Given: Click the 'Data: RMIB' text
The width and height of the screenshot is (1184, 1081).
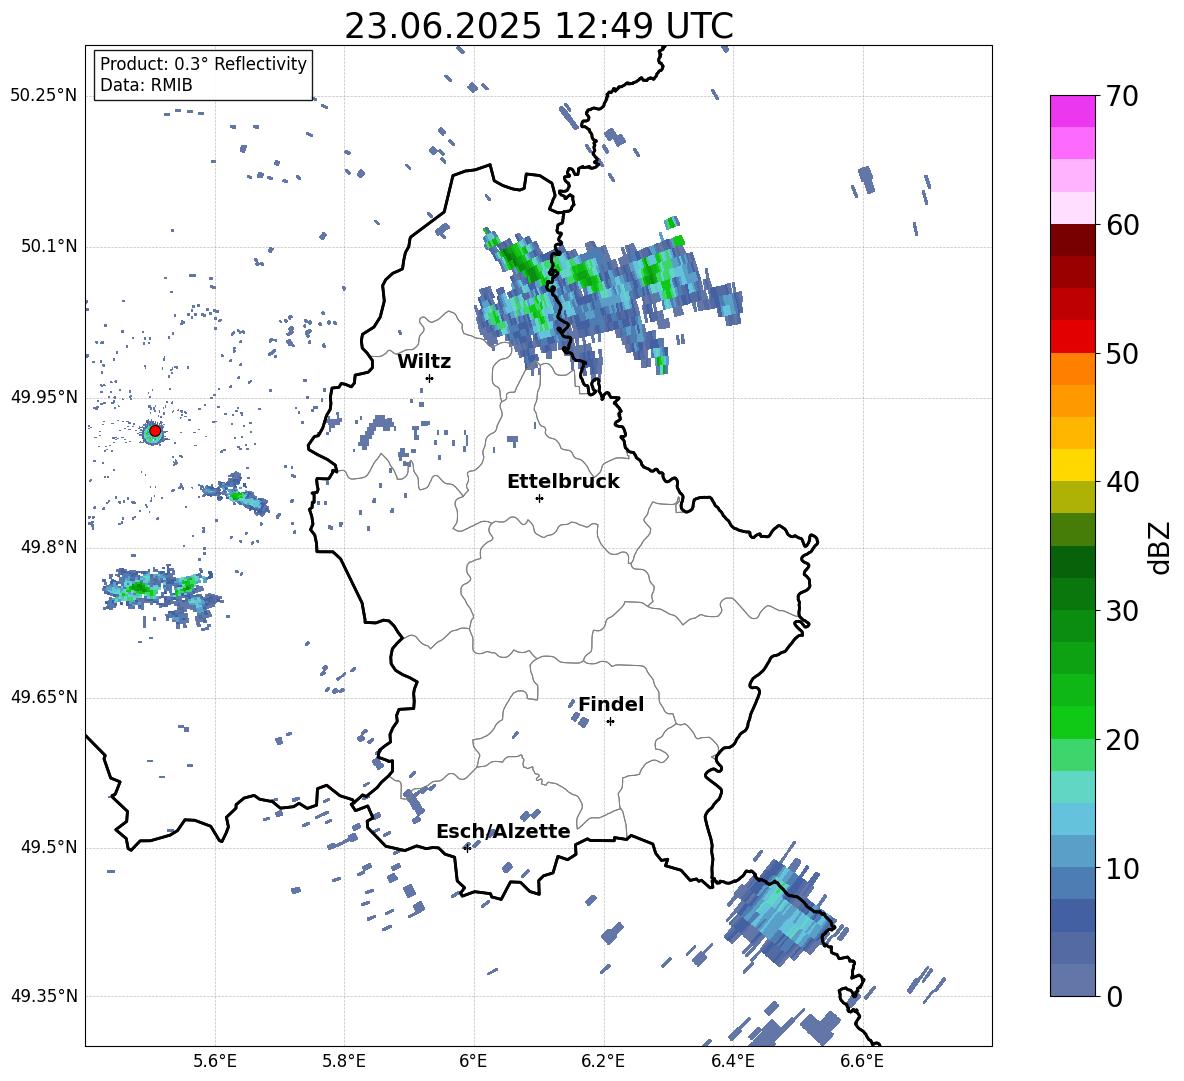Looking at the screenshot, I should [146, 85].
